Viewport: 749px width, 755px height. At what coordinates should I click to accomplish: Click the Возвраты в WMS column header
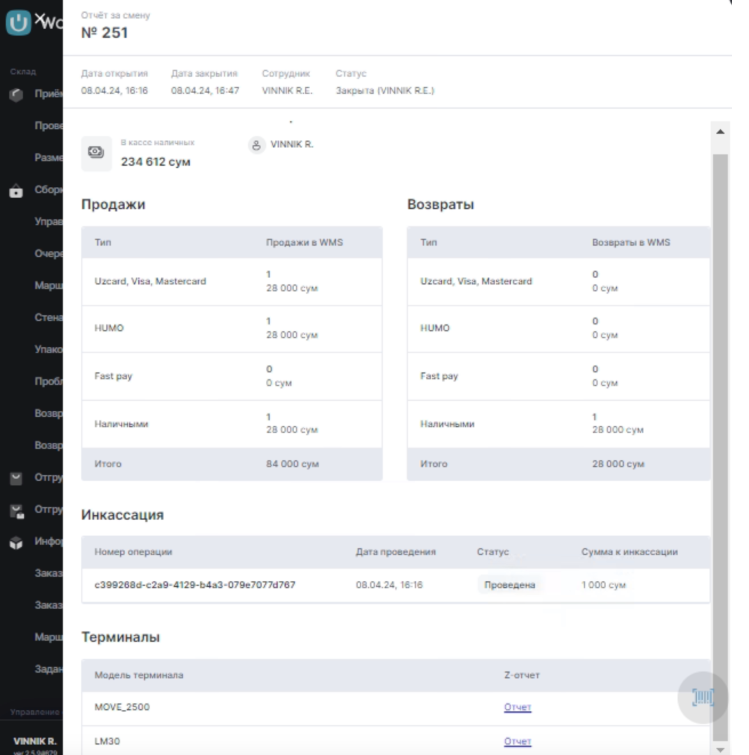631,242
